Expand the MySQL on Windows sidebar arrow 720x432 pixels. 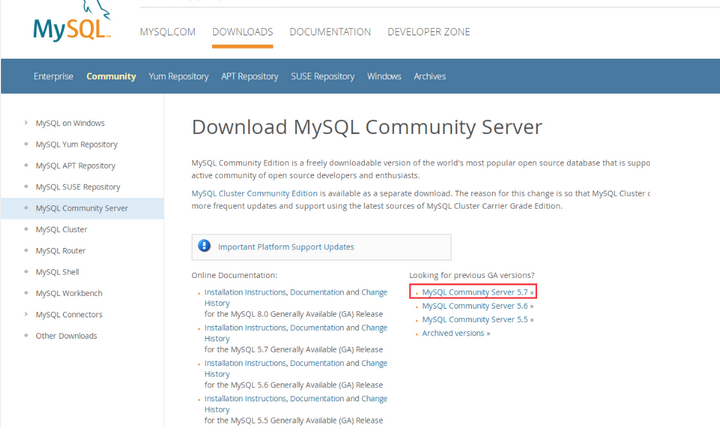(x=26, y=123)
